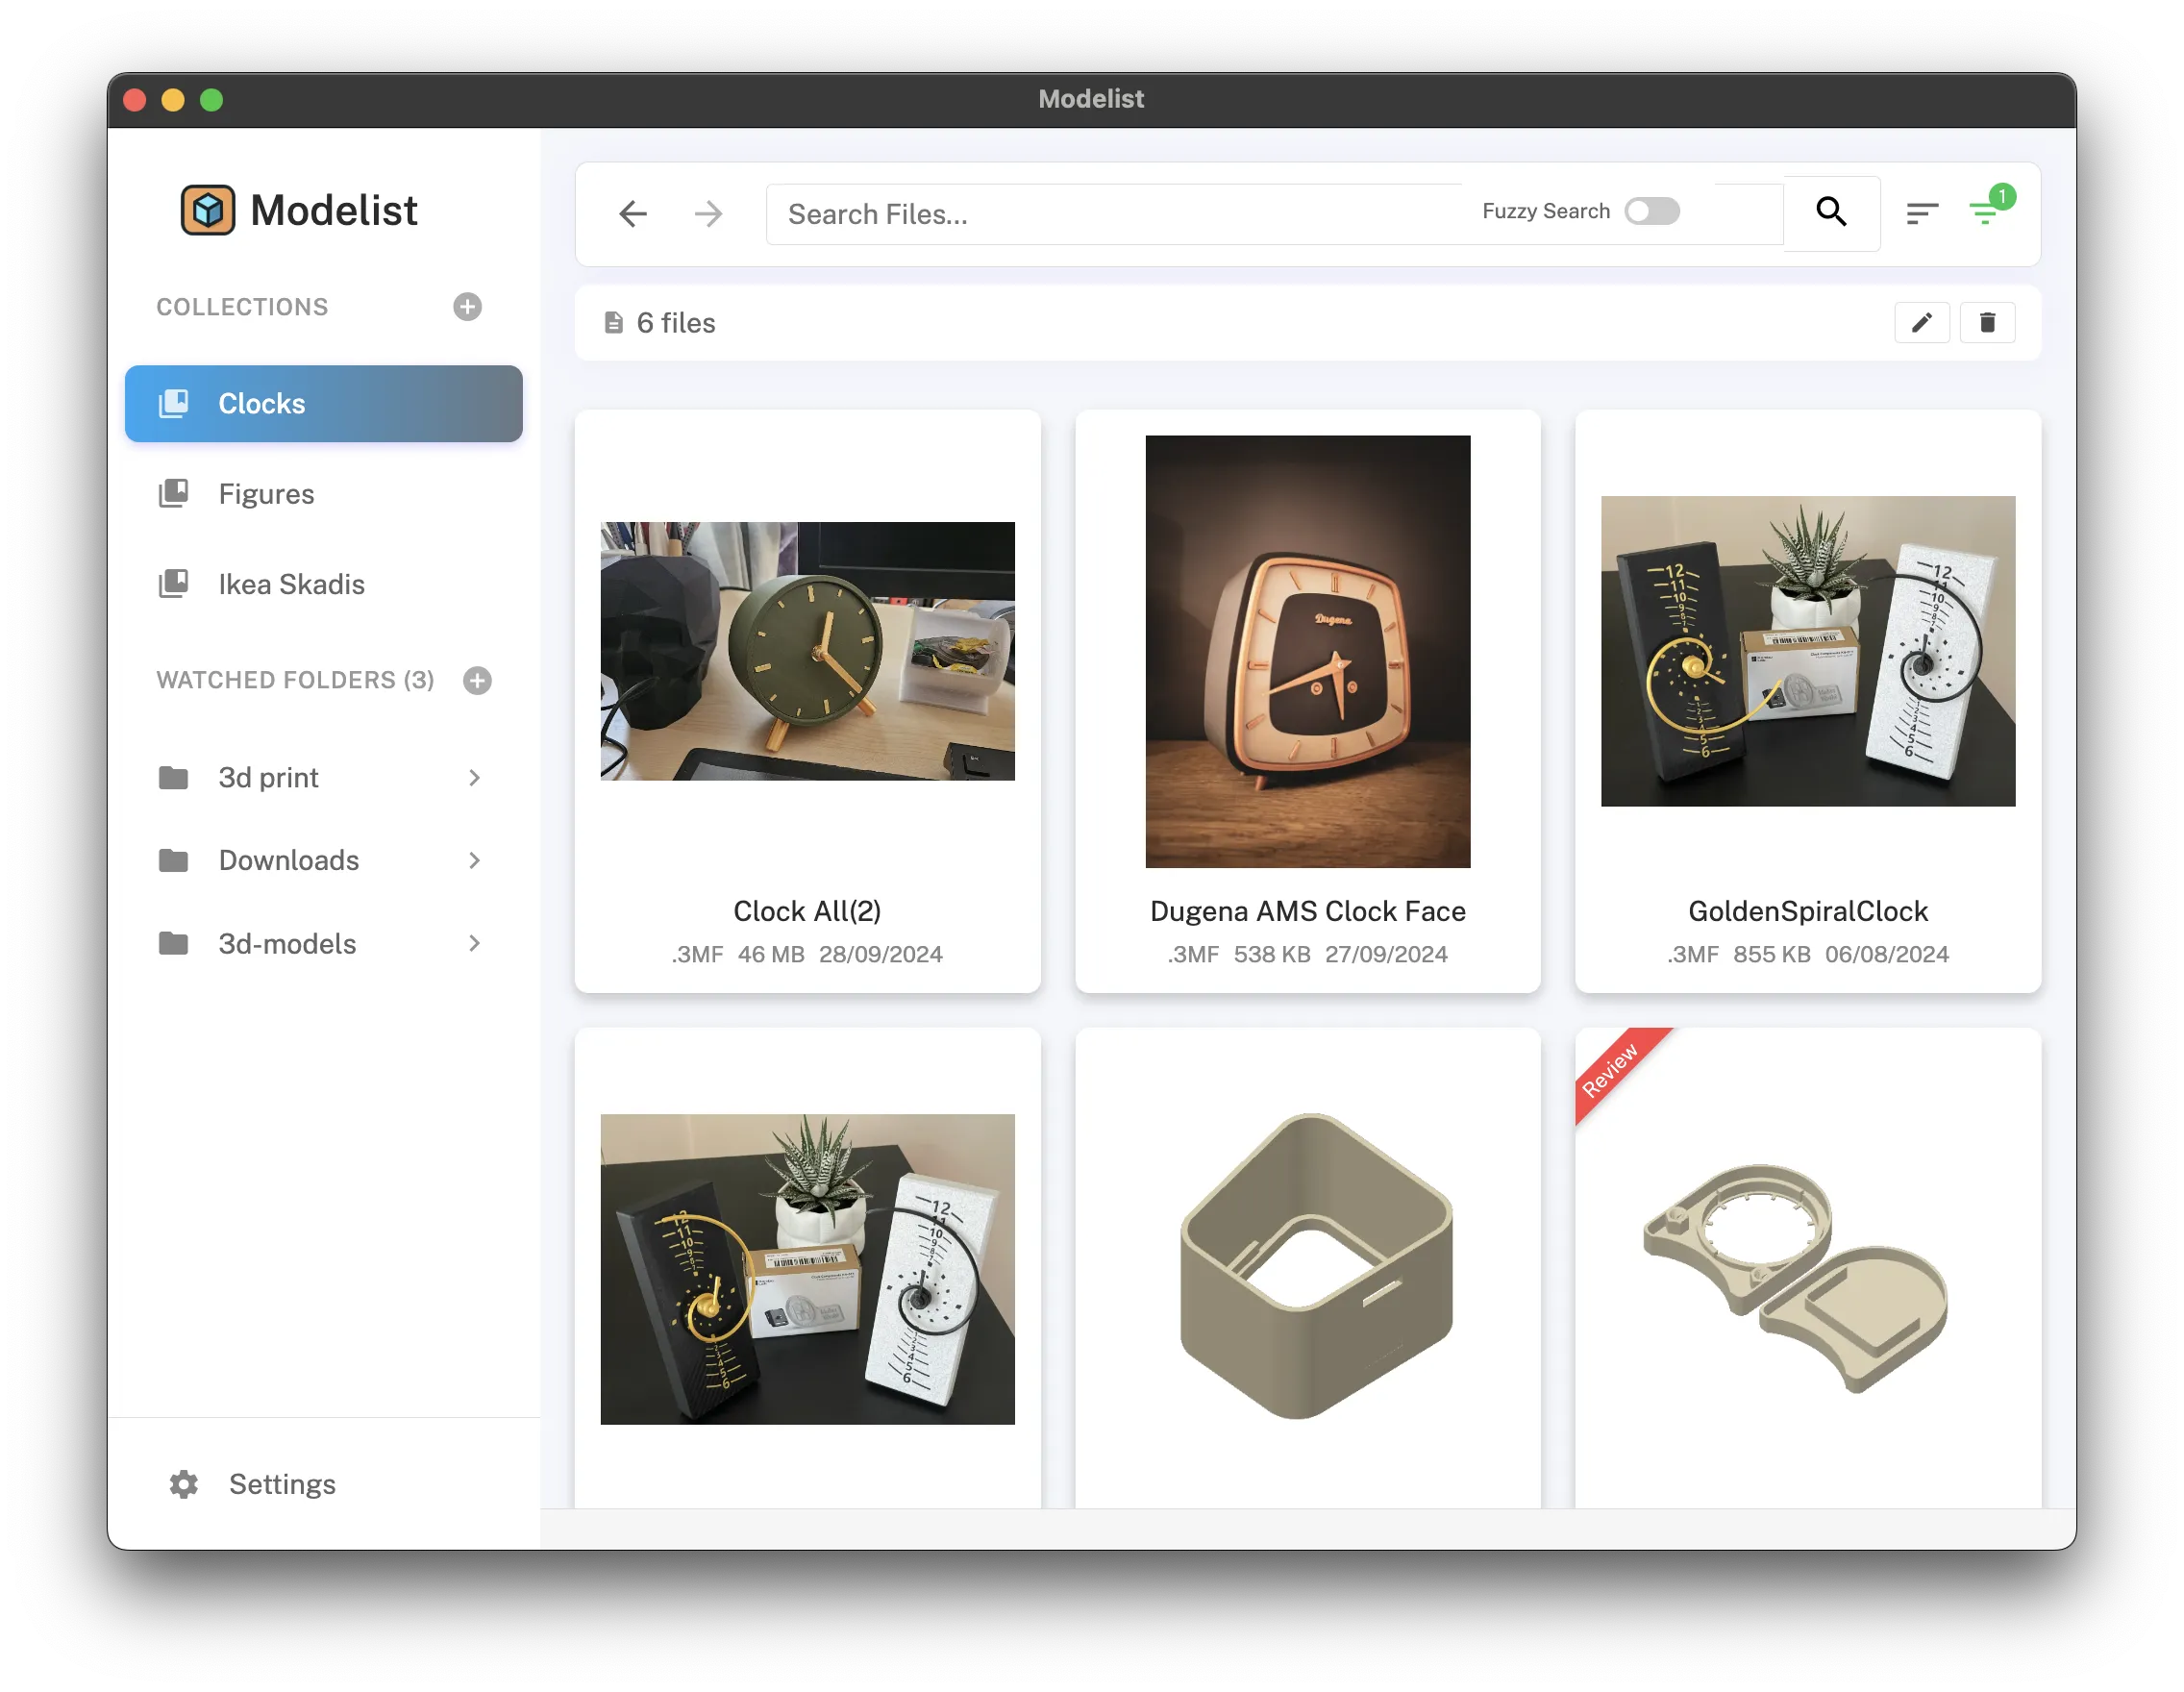Go back with the left arrow
The height and width of the screenshot is (1692, 2184).
633,213
